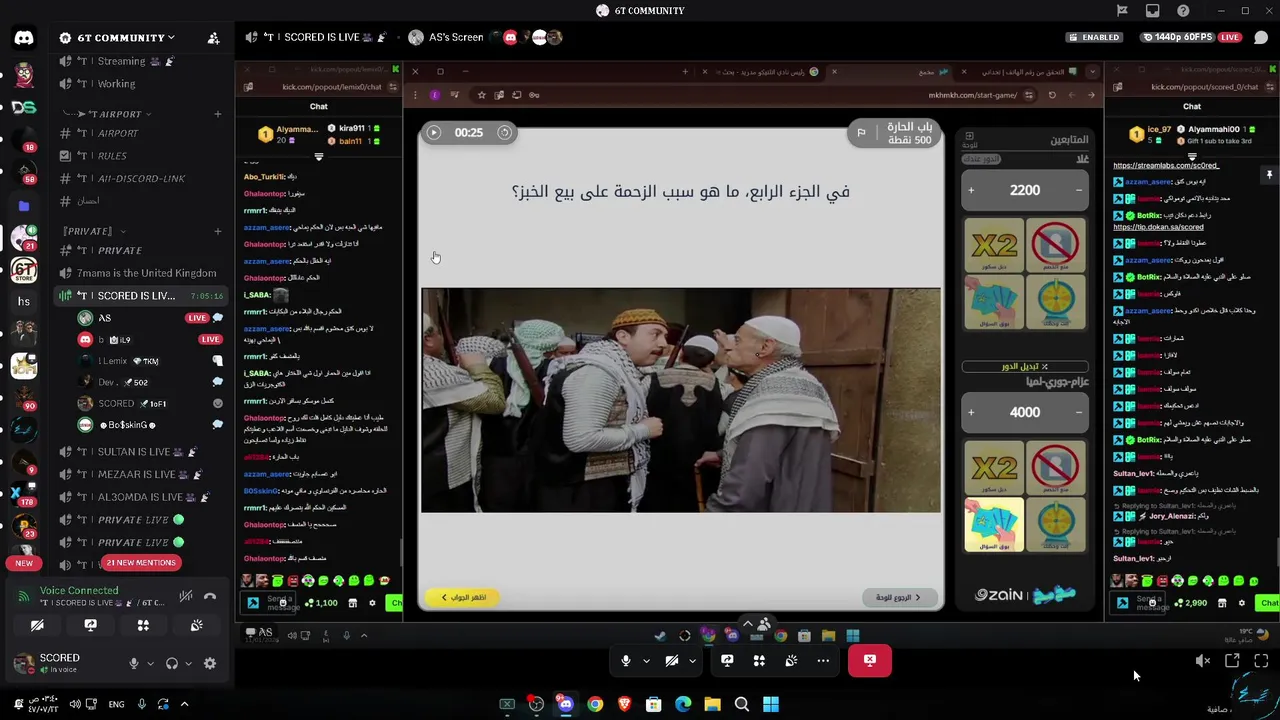Open 7mama is the United Kingdom channel

[x=140, y=273]
